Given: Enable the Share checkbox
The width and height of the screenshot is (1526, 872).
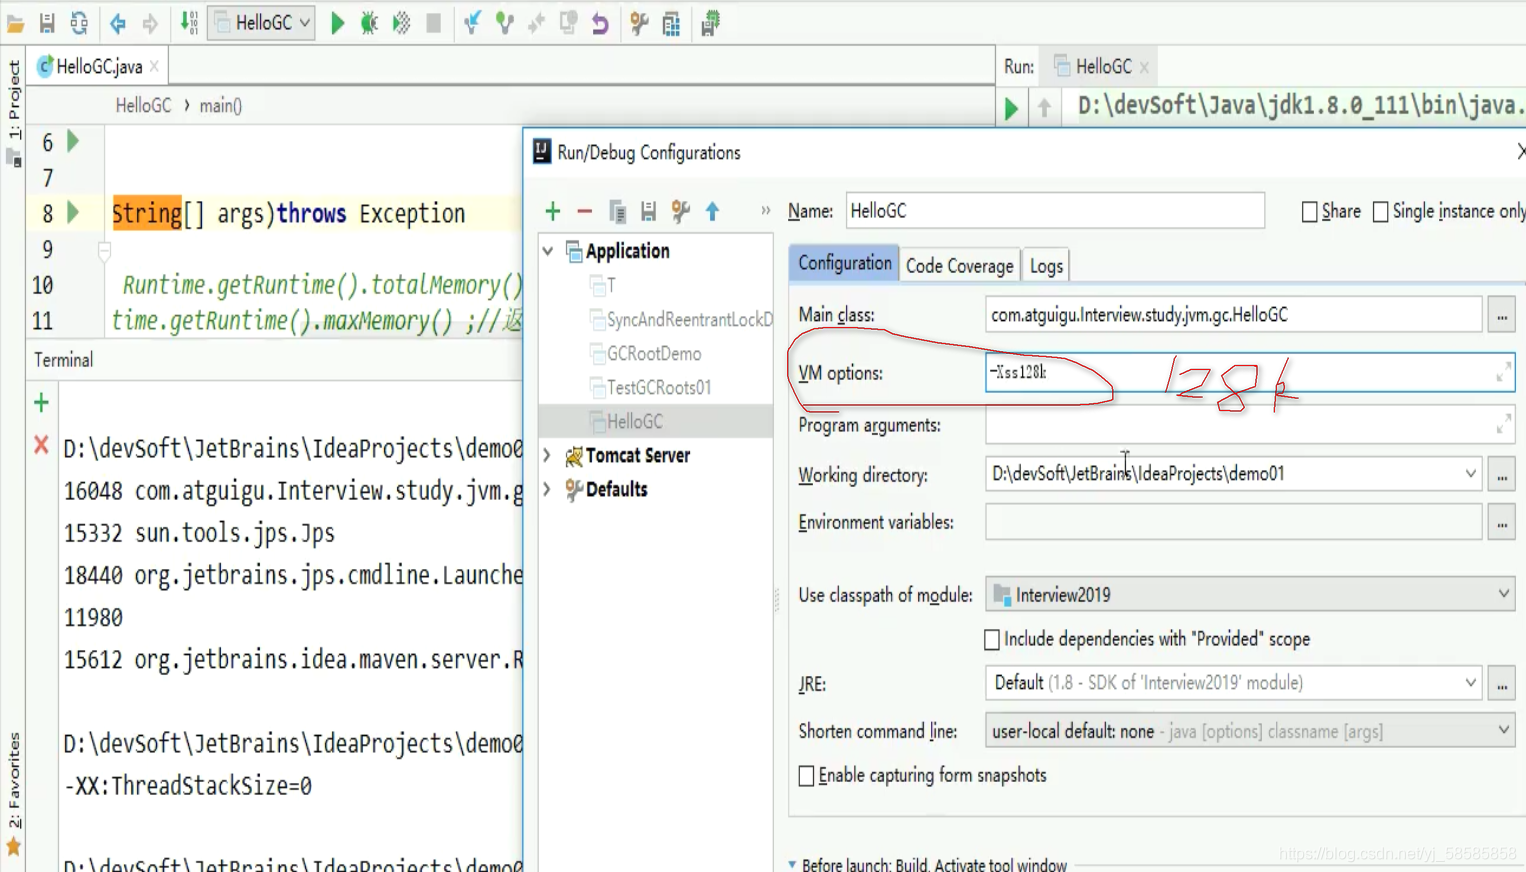Looking at the screenshot, I should pyautogui.click(x=1309, y=212).
